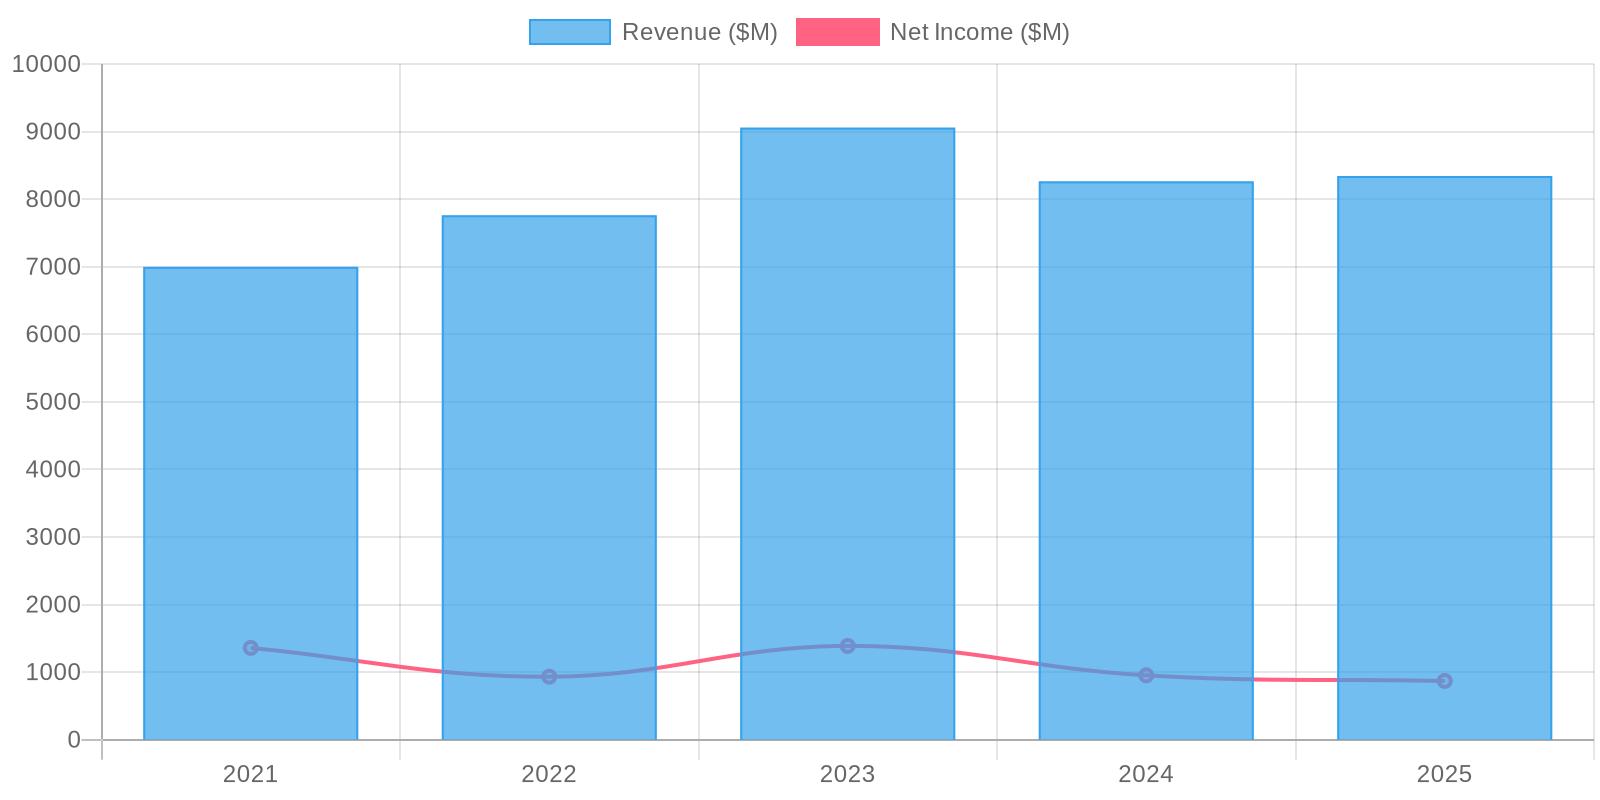
Task: Click the blue Revenue legend color box
Action: [569, 32]
